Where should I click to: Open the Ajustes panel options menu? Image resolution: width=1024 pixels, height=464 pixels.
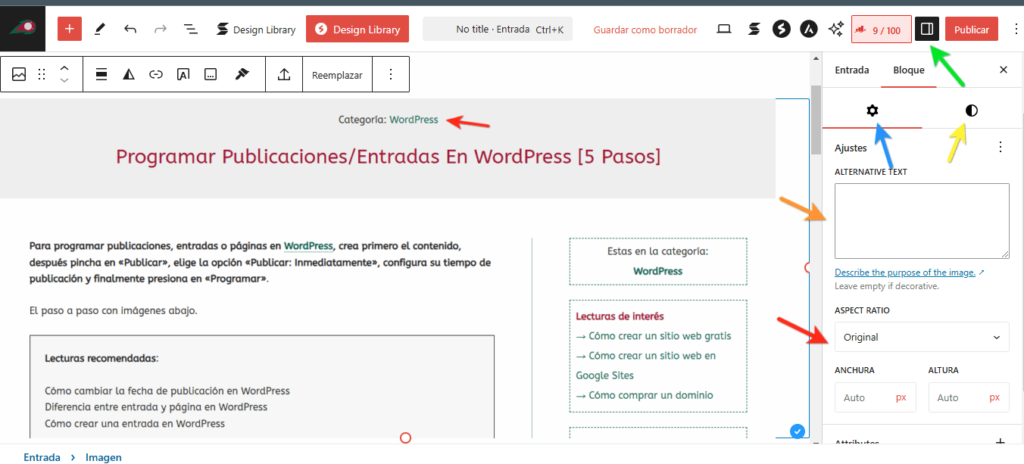(1000, 147)
